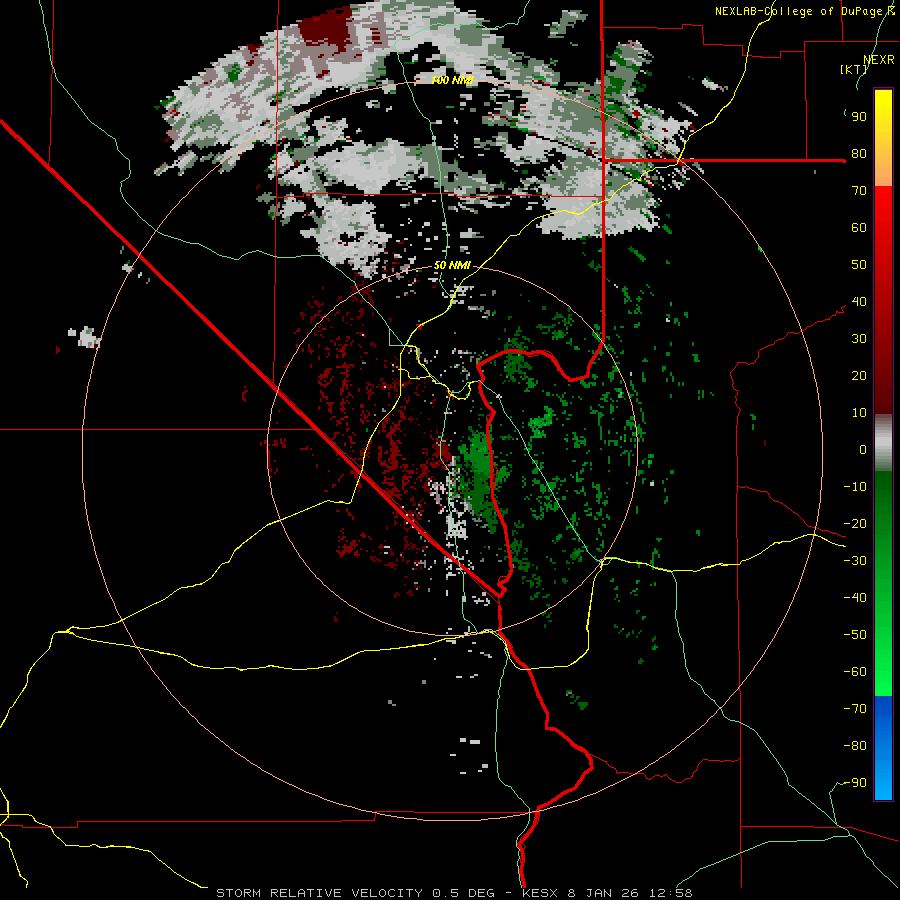
Task: Click the 0 value on the velocity scale
Action: point(863,450)
